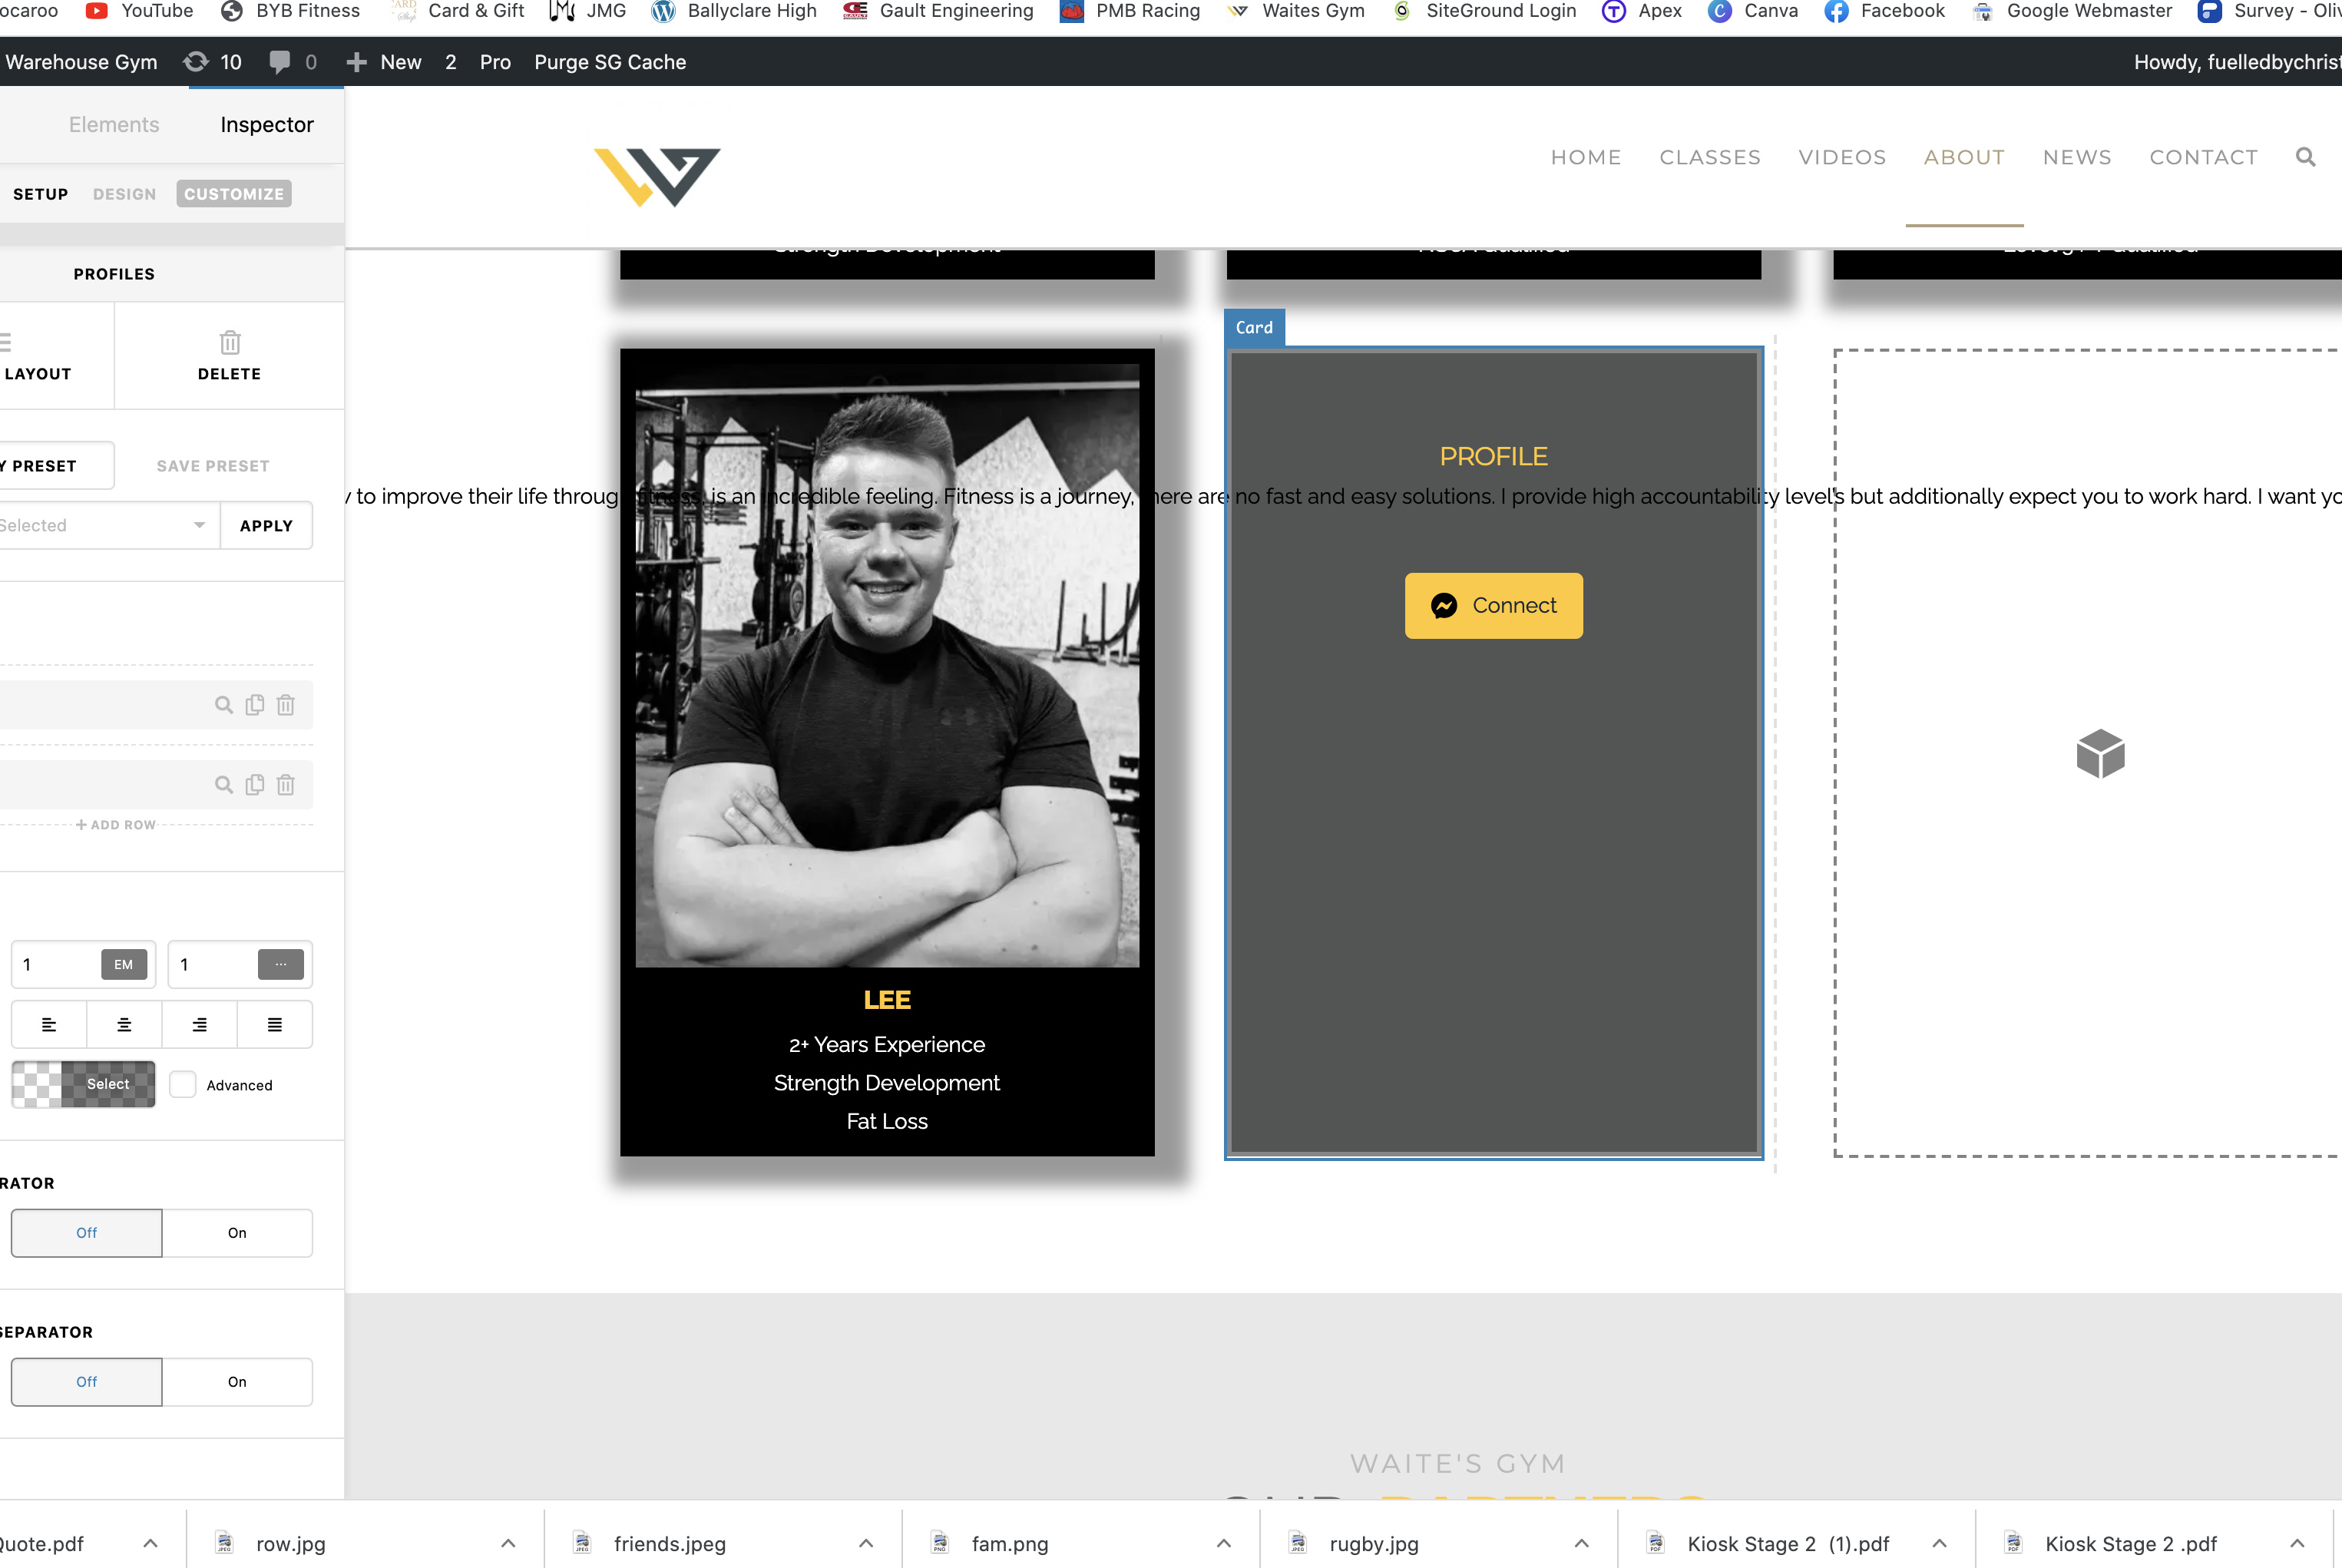Duplicate the first row item

tap(255, 705)
